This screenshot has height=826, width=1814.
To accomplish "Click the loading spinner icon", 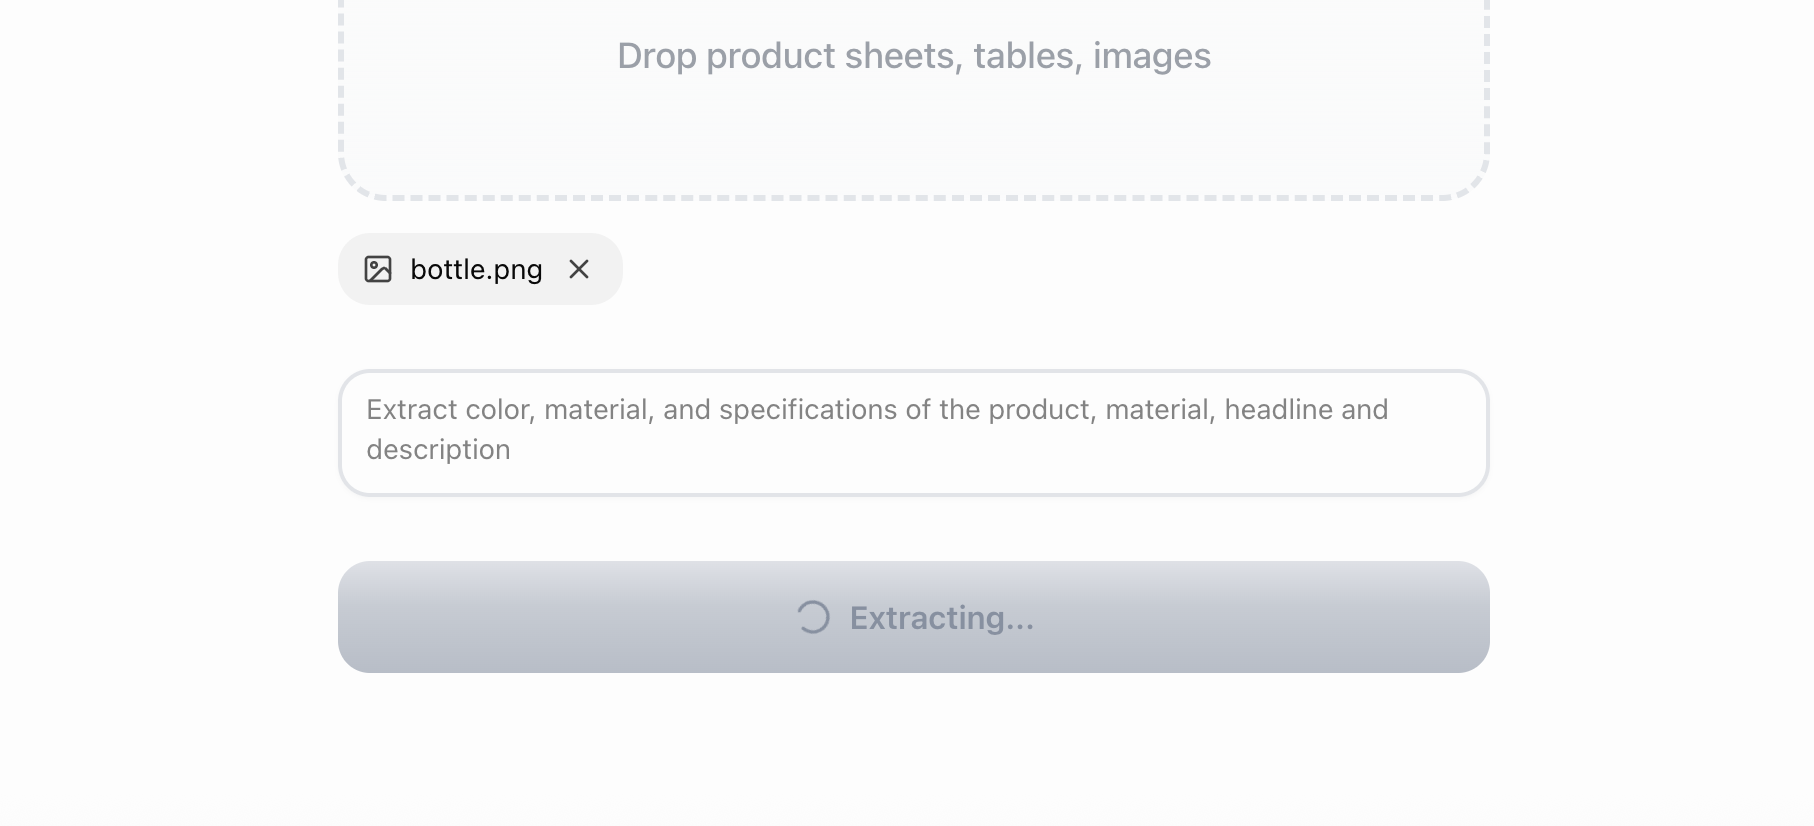I will (x=813, y=617).
